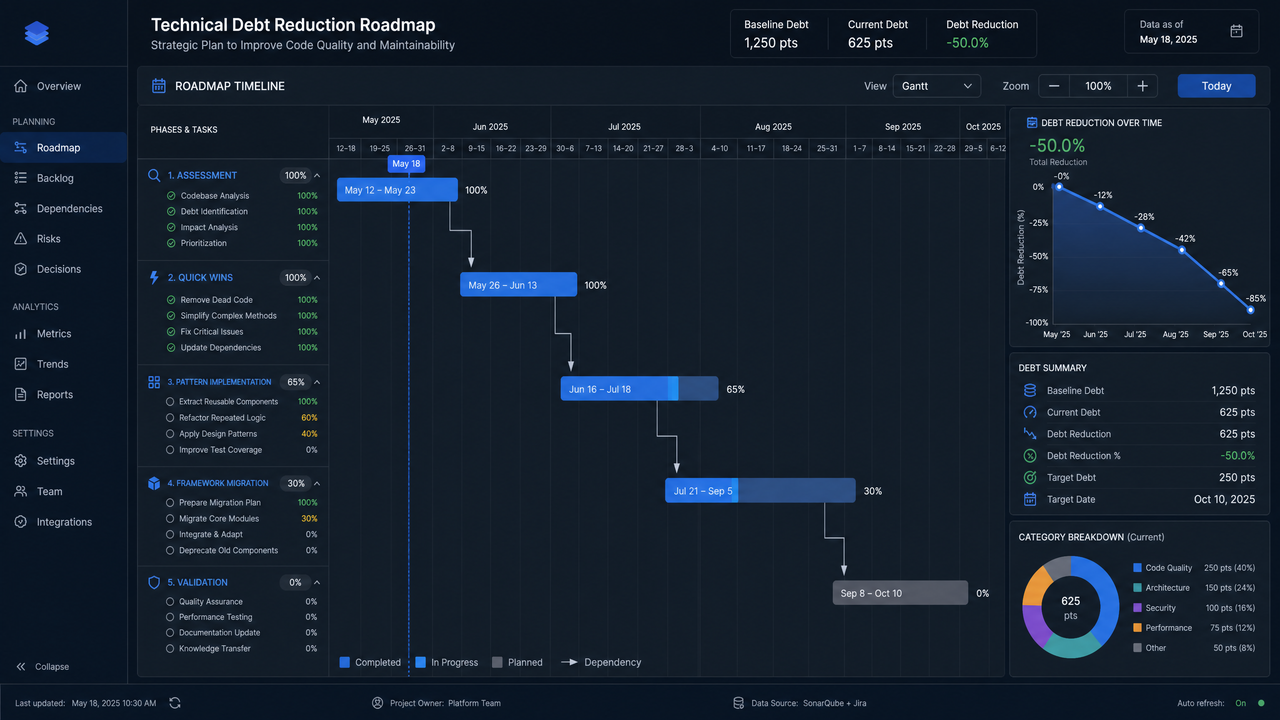
Task: Collapse the sidebar via Collapse
Action: pos(43,667)
